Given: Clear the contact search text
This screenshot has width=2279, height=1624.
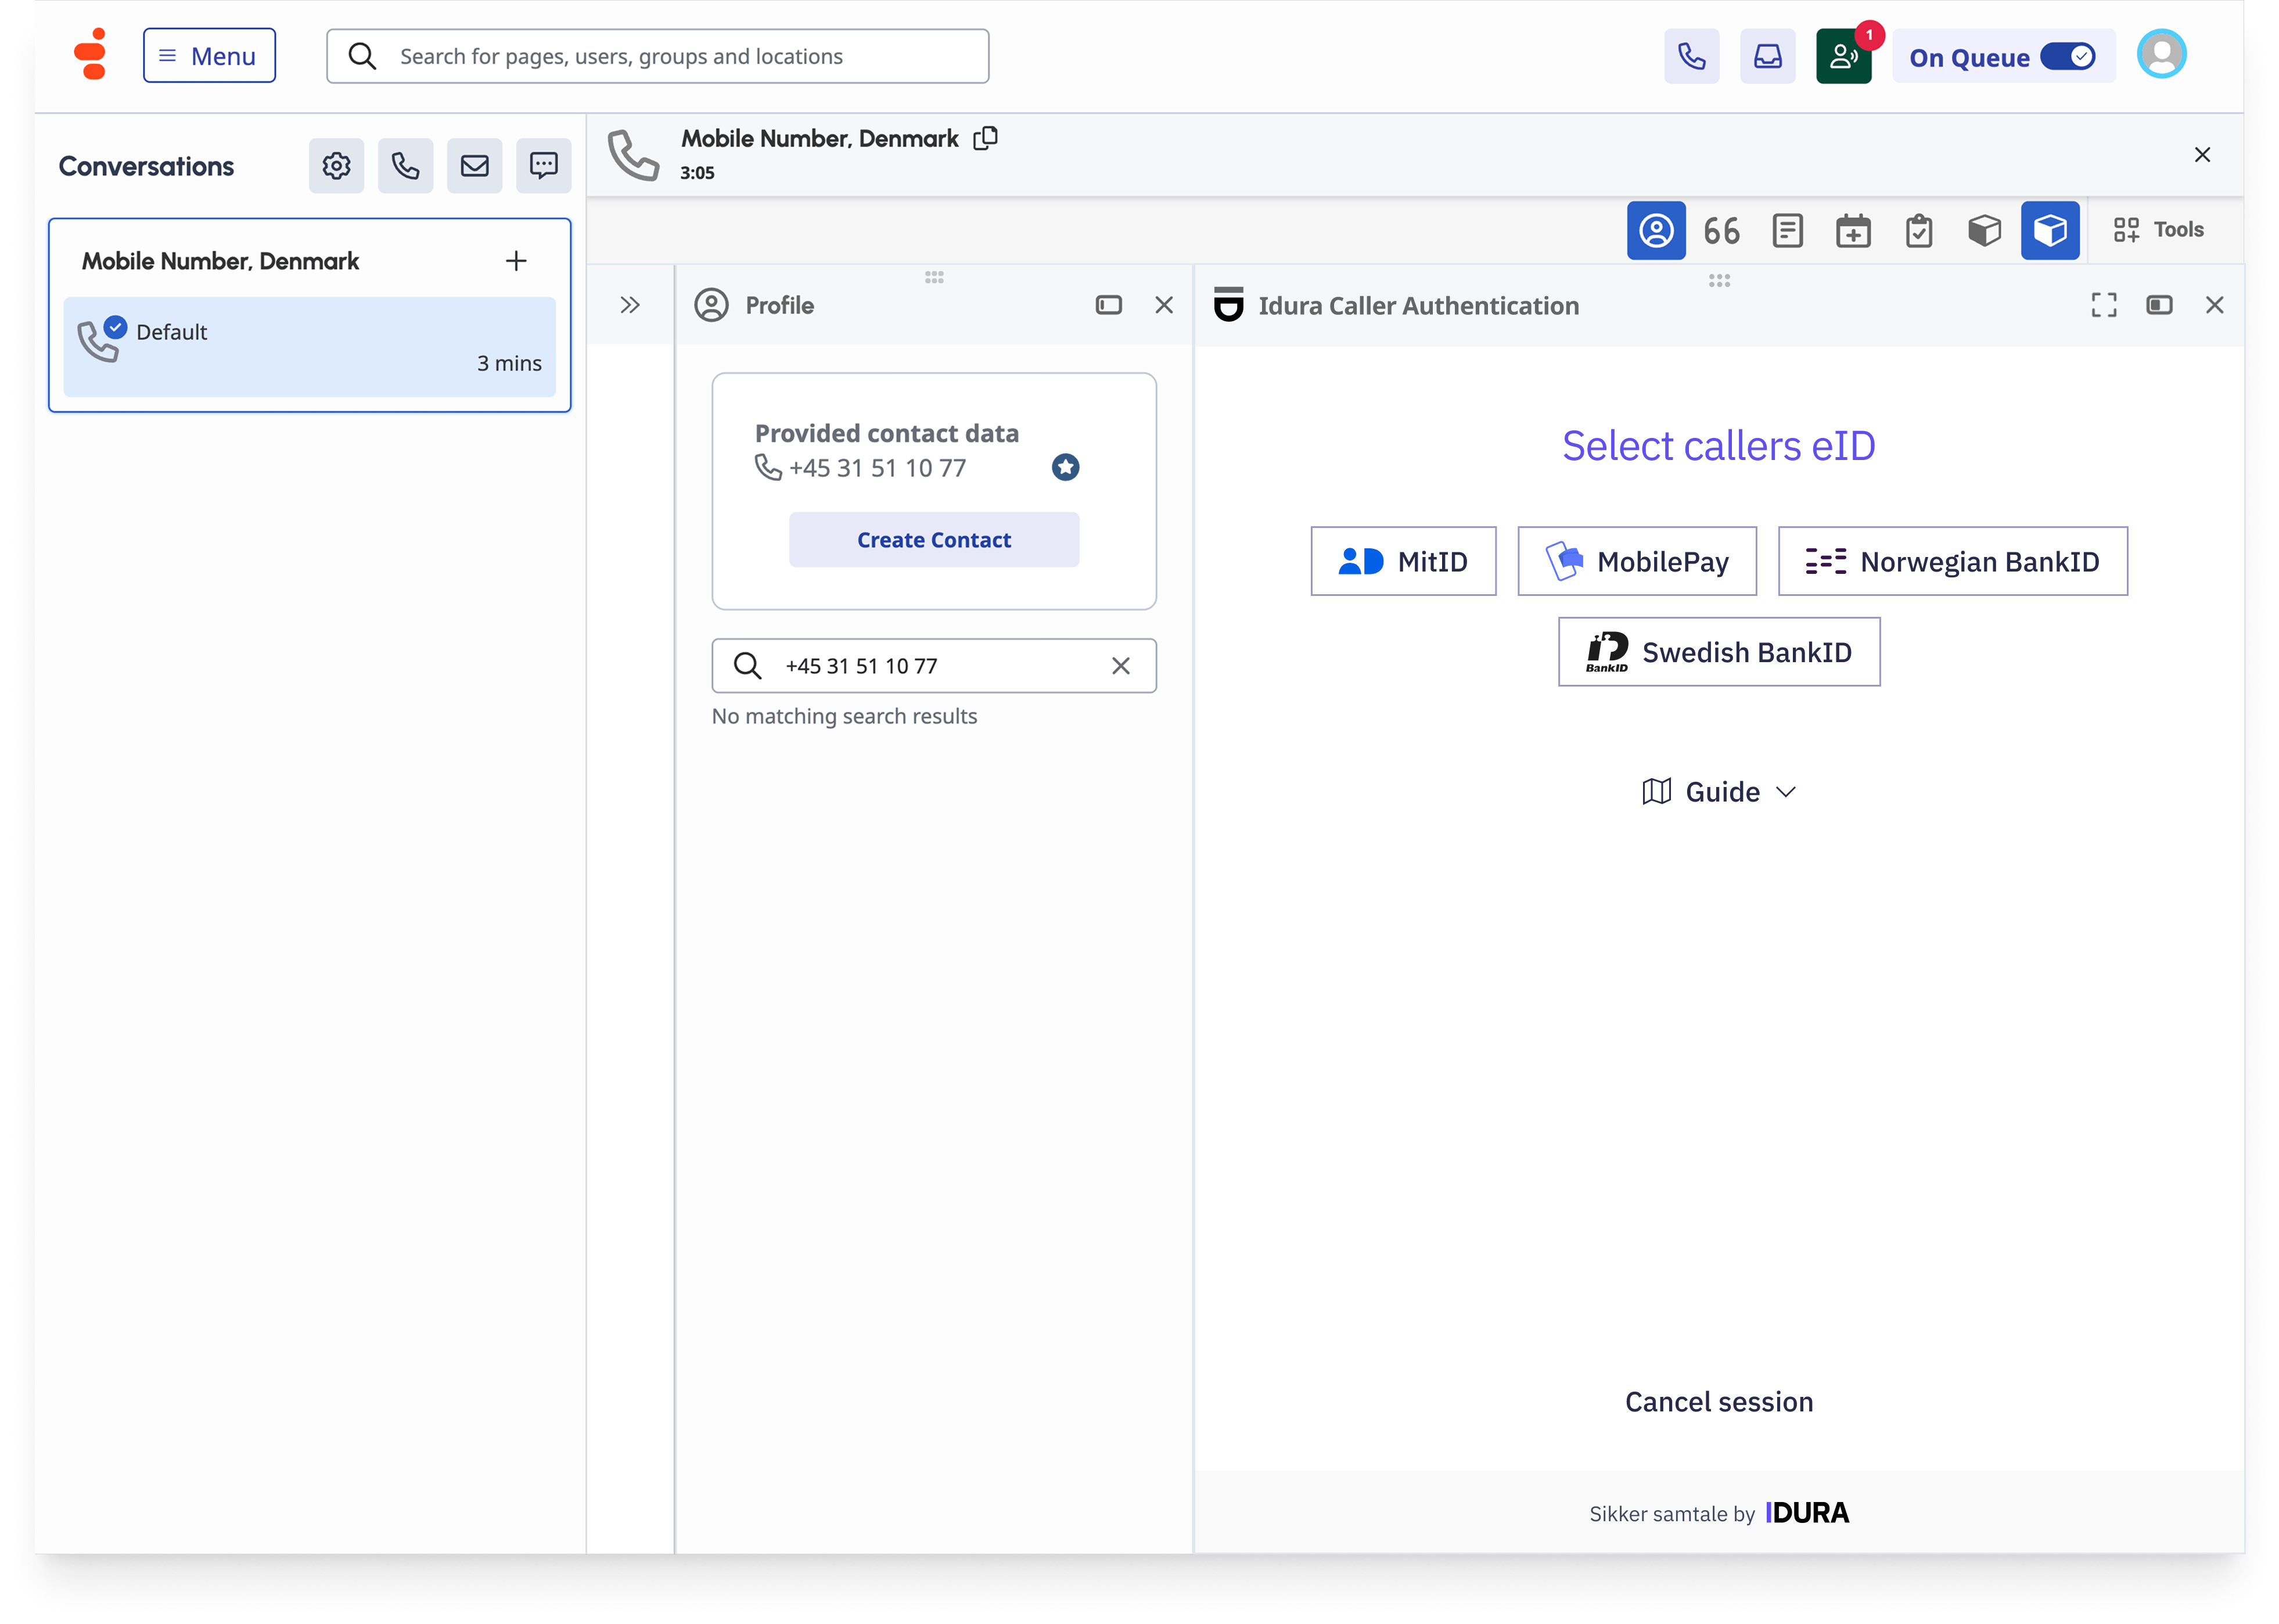Looking at the screenshot, I should click(x=1120, y=666).
